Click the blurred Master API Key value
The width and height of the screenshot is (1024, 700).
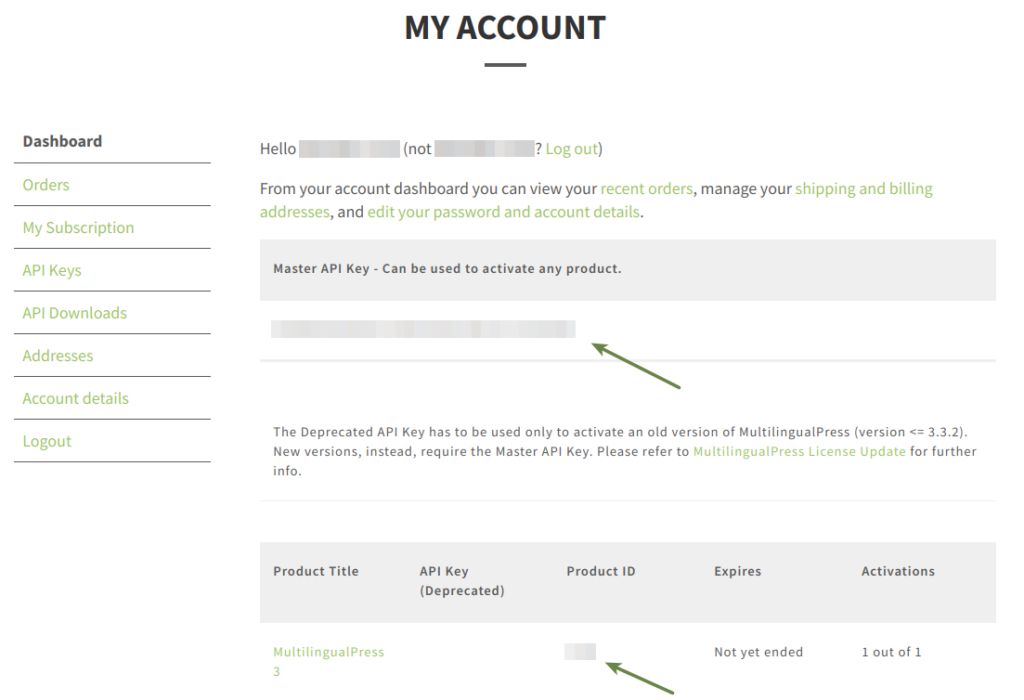[423, 329]
